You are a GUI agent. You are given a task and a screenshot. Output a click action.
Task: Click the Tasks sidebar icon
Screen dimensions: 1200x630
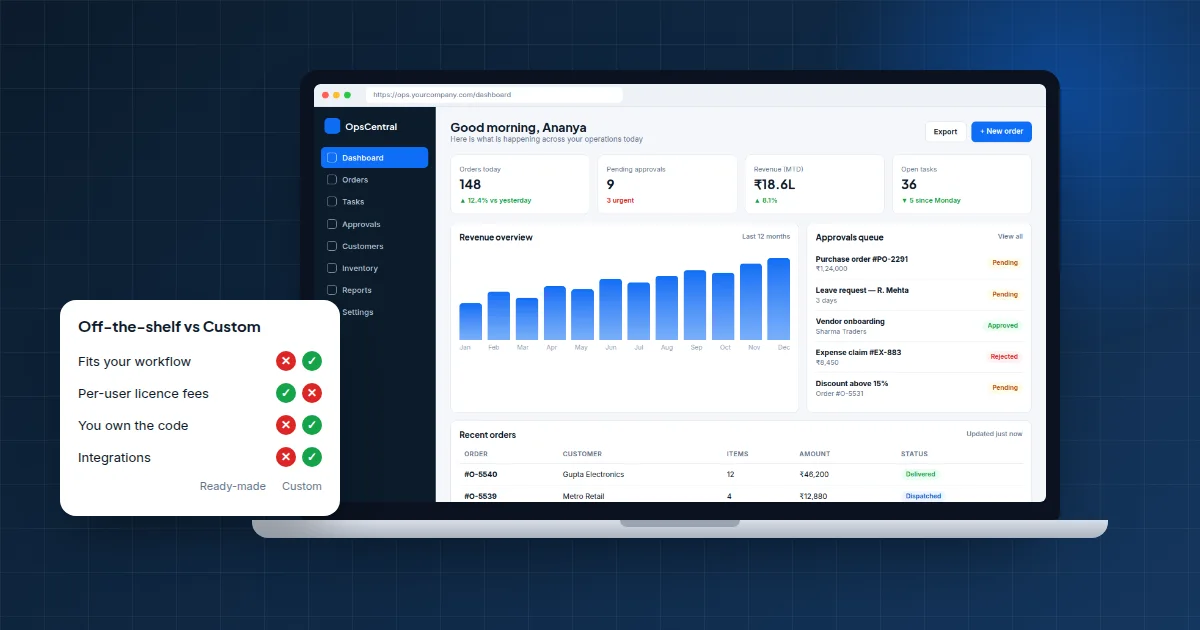(x=332, y=202)
